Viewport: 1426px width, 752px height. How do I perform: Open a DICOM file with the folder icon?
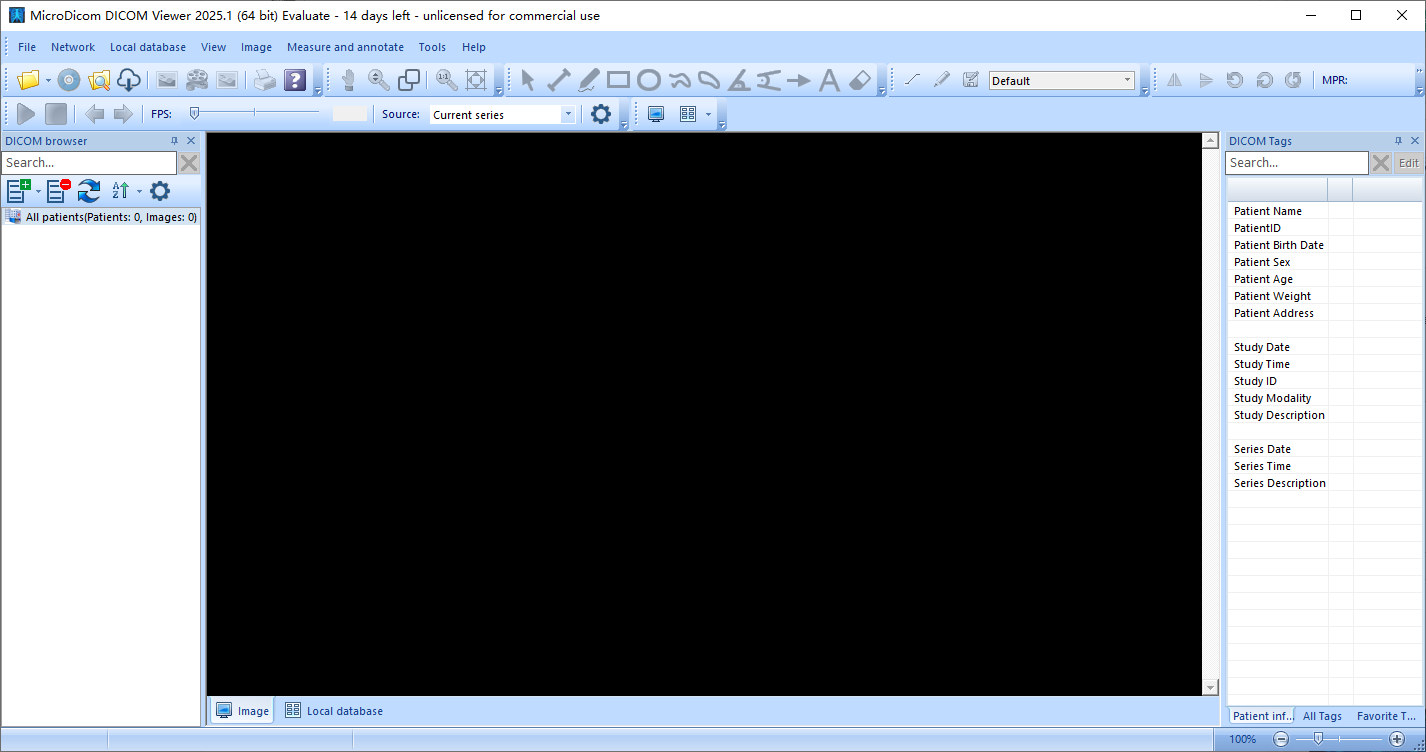coord(28,81)
